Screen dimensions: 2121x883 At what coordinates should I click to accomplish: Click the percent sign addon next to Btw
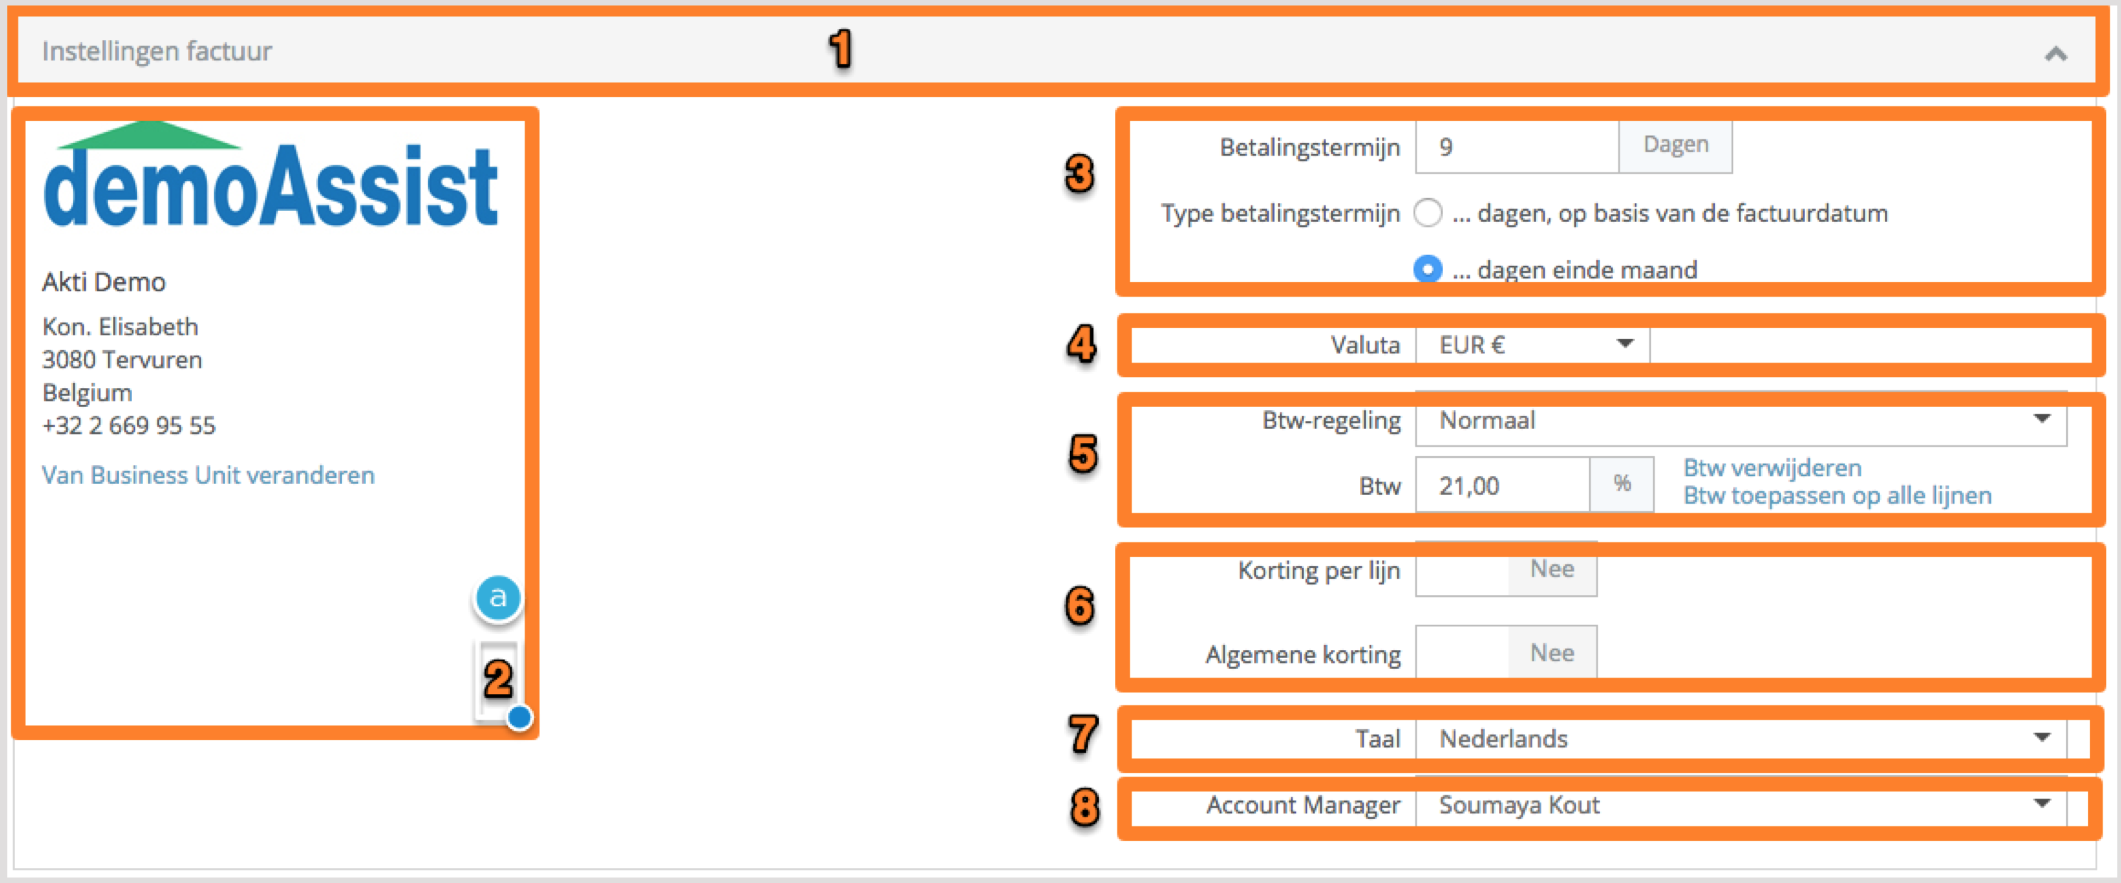1622,485
